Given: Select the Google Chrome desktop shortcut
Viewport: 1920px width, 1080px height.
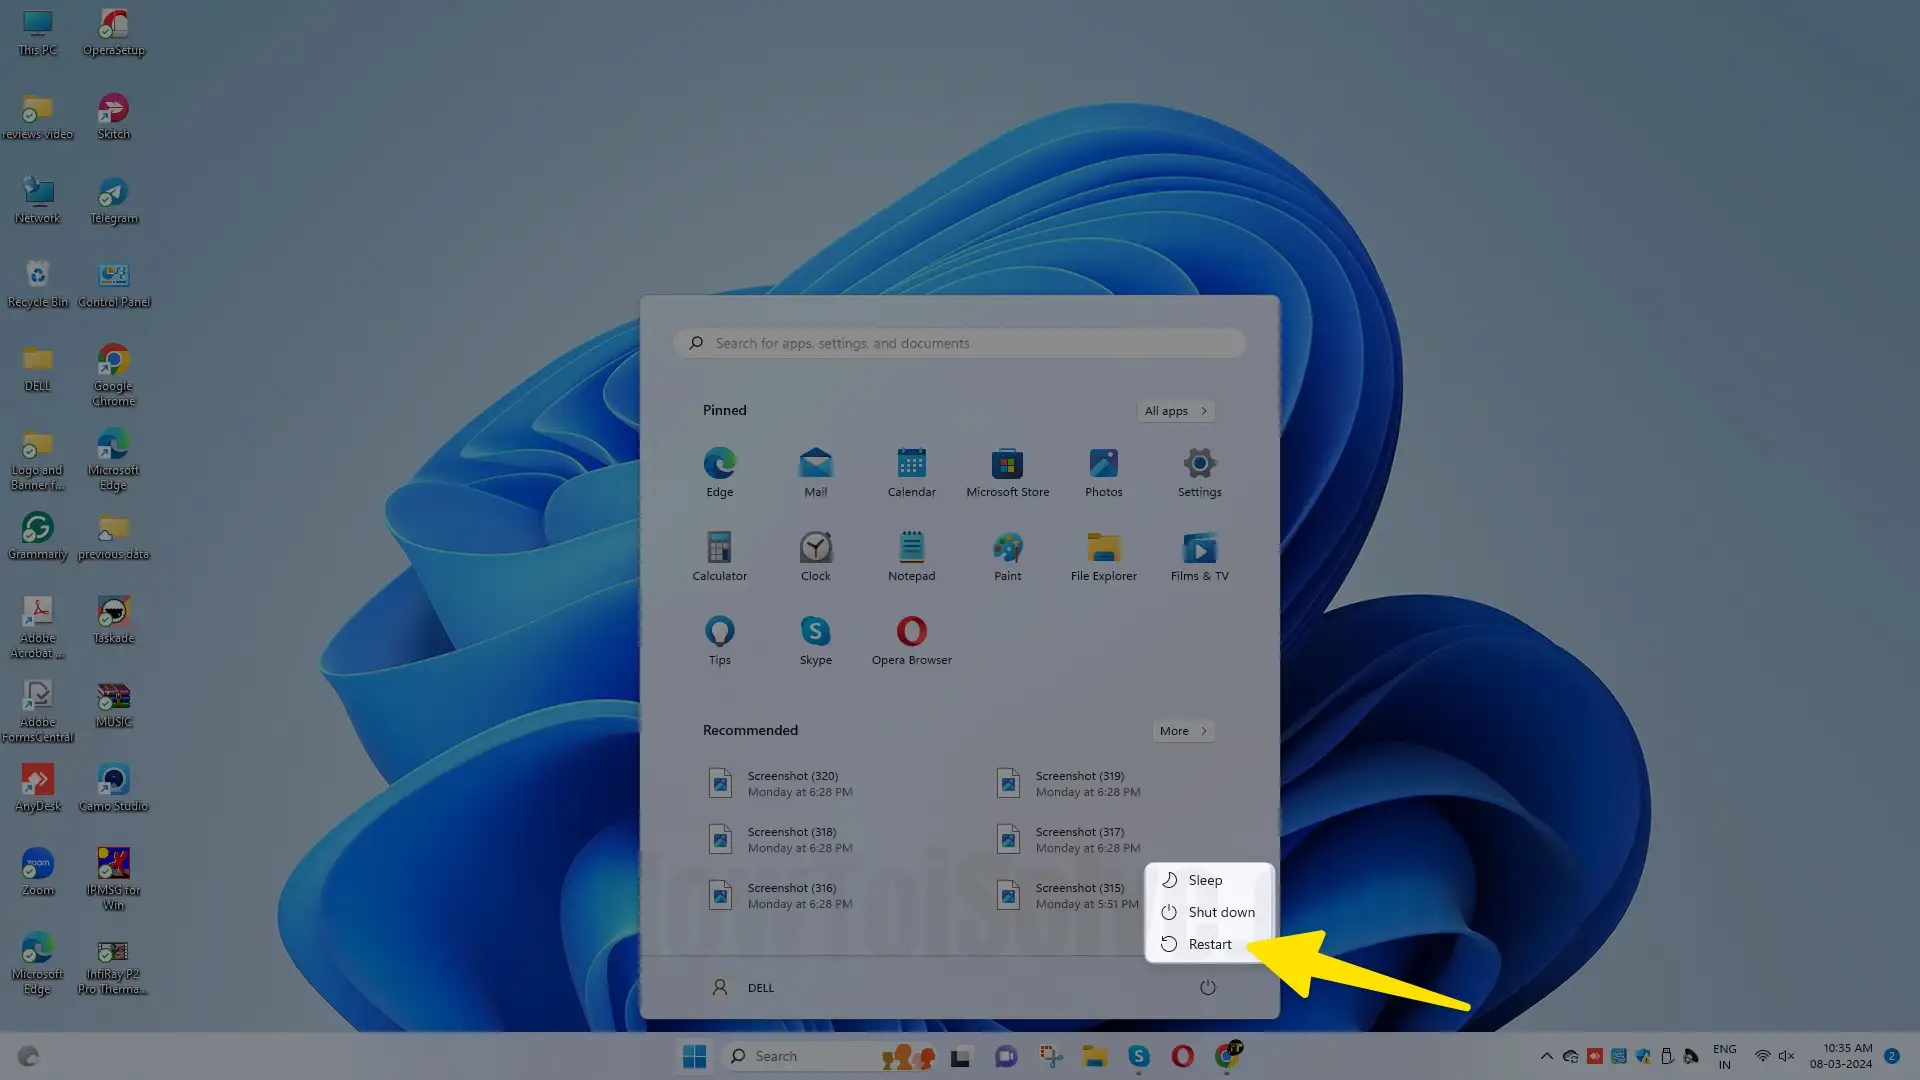Looking at the screenshot, I should click(113, 376).
